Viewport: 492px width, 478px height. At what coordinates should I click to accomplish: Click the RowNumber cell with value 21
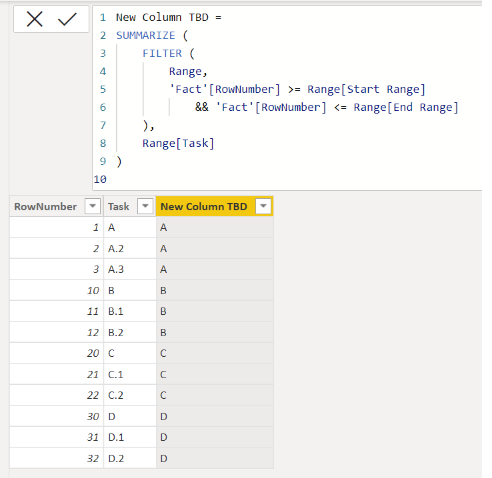tap(56, 374)
